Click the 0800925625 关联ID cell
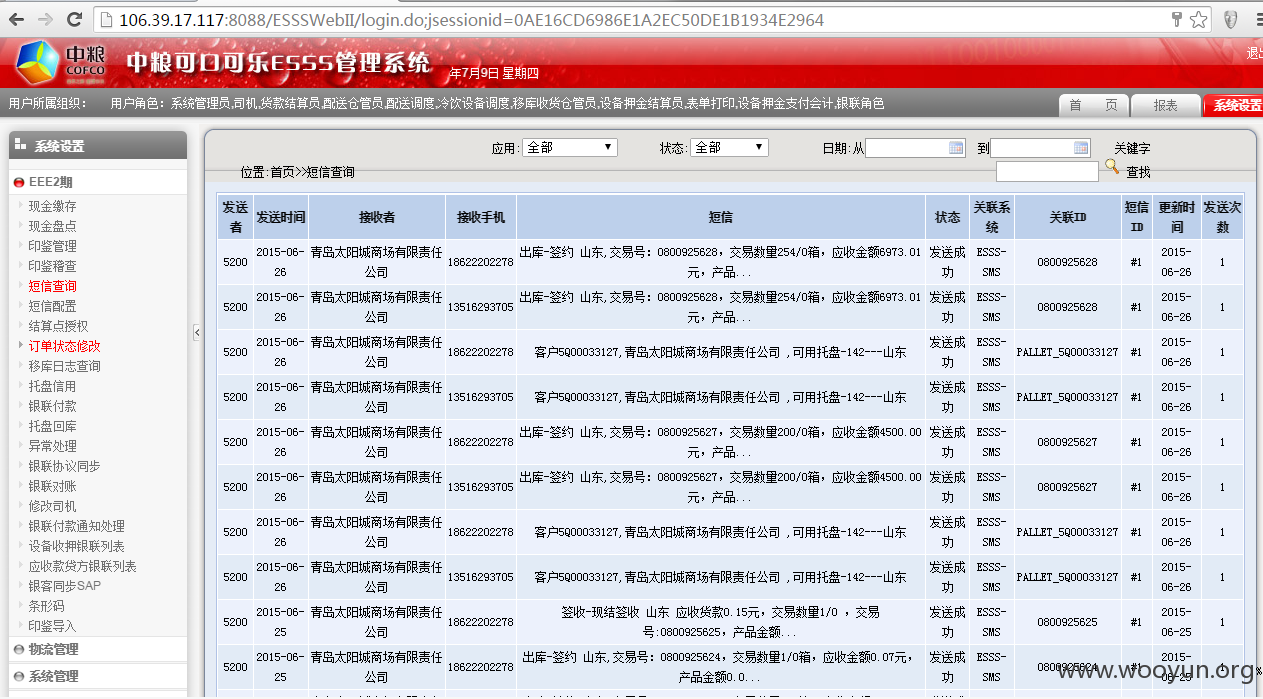 click(x=1067, y=622)
